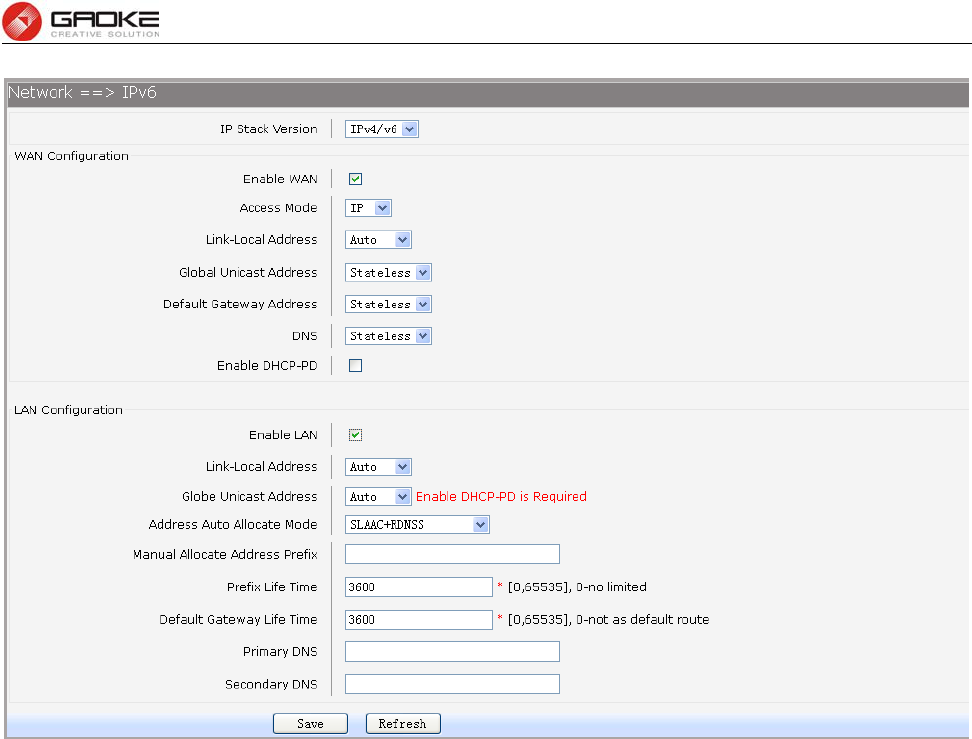
Task: Focus the Primary DNS input field
Action: (453, 652)
